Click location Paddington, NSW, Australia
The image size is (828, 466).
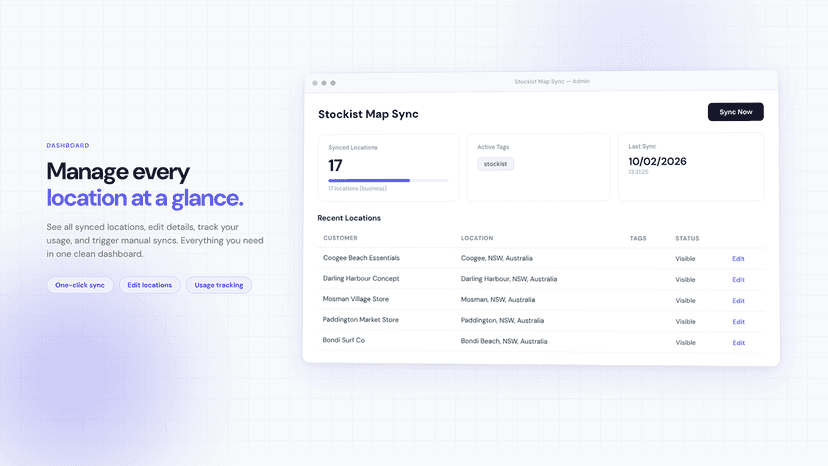(x=502, y=320)
